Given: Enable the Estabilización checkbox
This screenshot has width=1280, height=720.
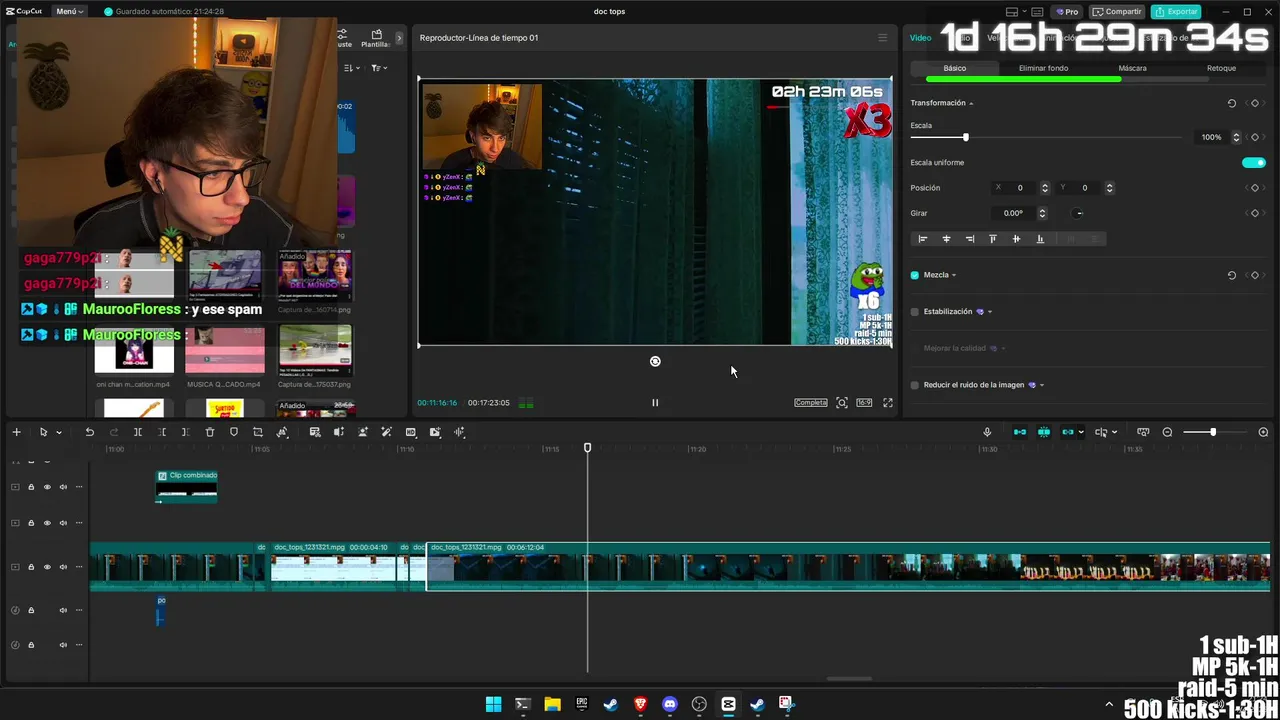Looking at the screenshot, I should coord(915,312).
